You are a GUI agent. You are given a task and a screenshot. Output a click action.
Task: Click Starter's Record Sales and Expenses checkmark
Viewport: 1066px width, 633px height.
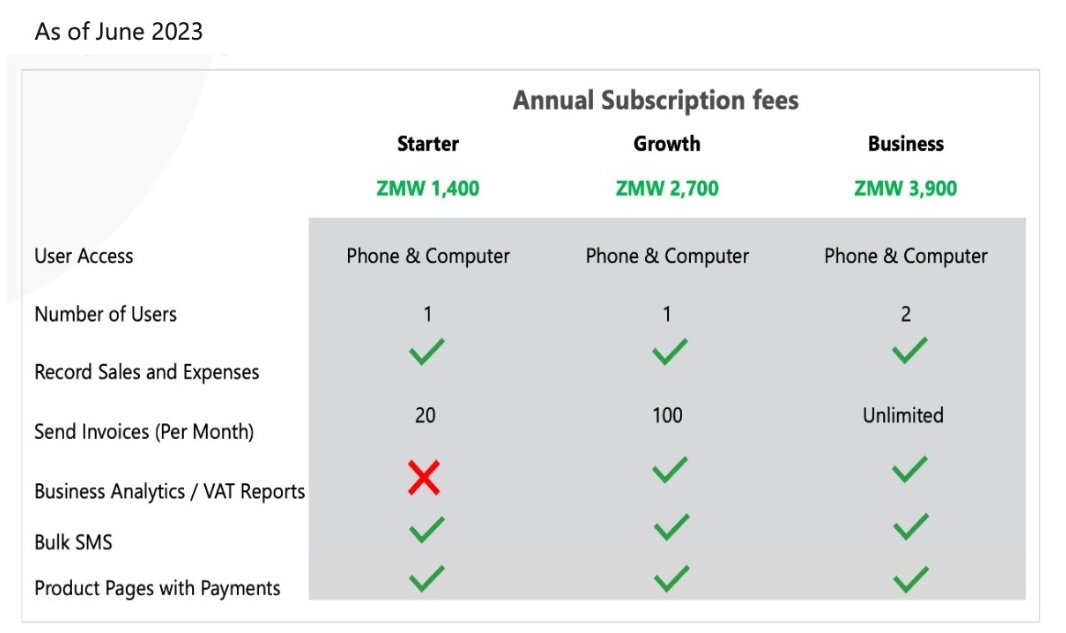[427, 352]
